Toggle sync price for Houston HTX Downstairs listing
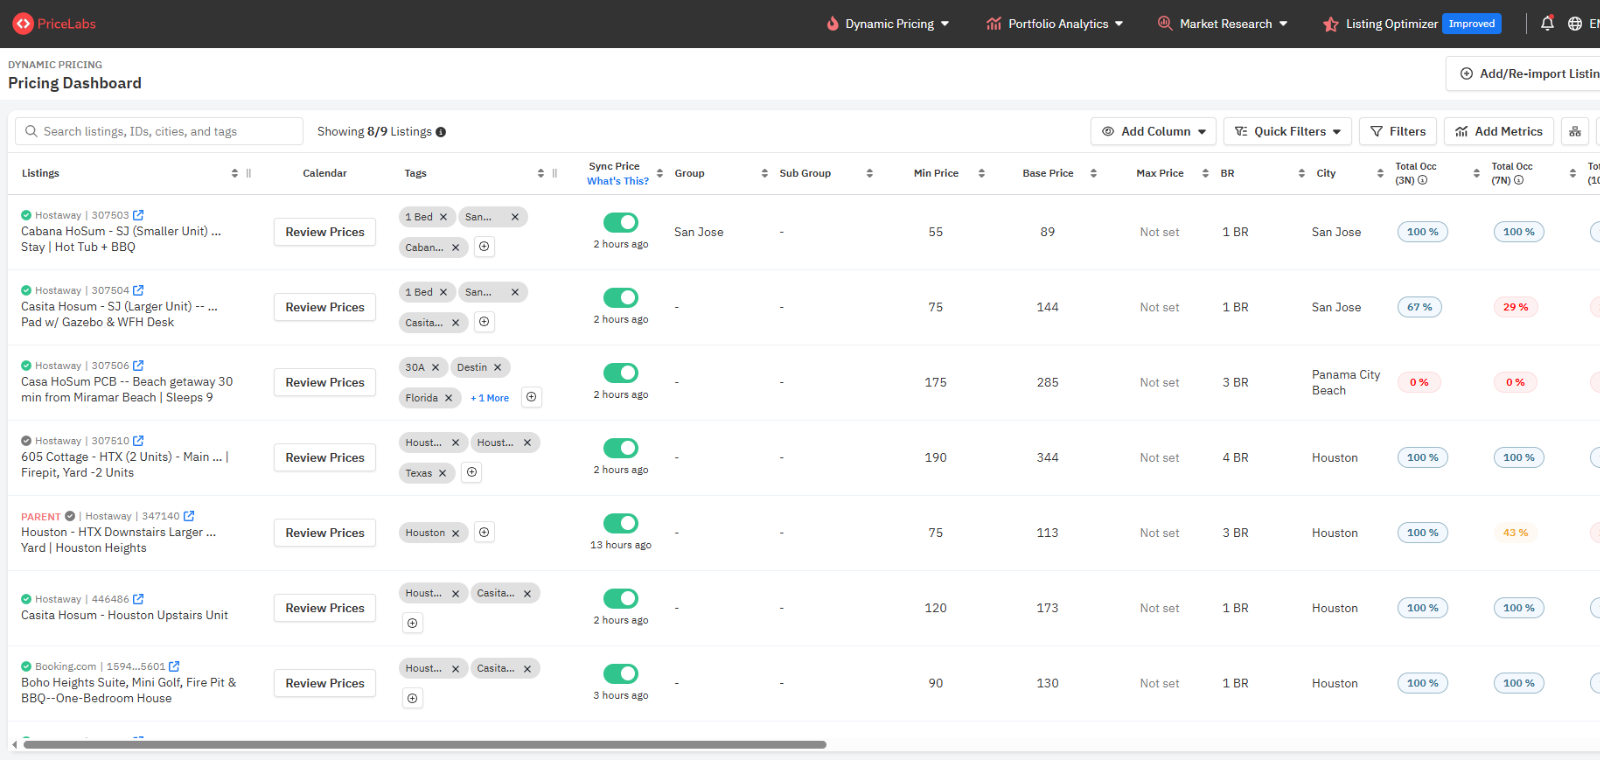Viewport: 1600px width, 760px height. 621,523
